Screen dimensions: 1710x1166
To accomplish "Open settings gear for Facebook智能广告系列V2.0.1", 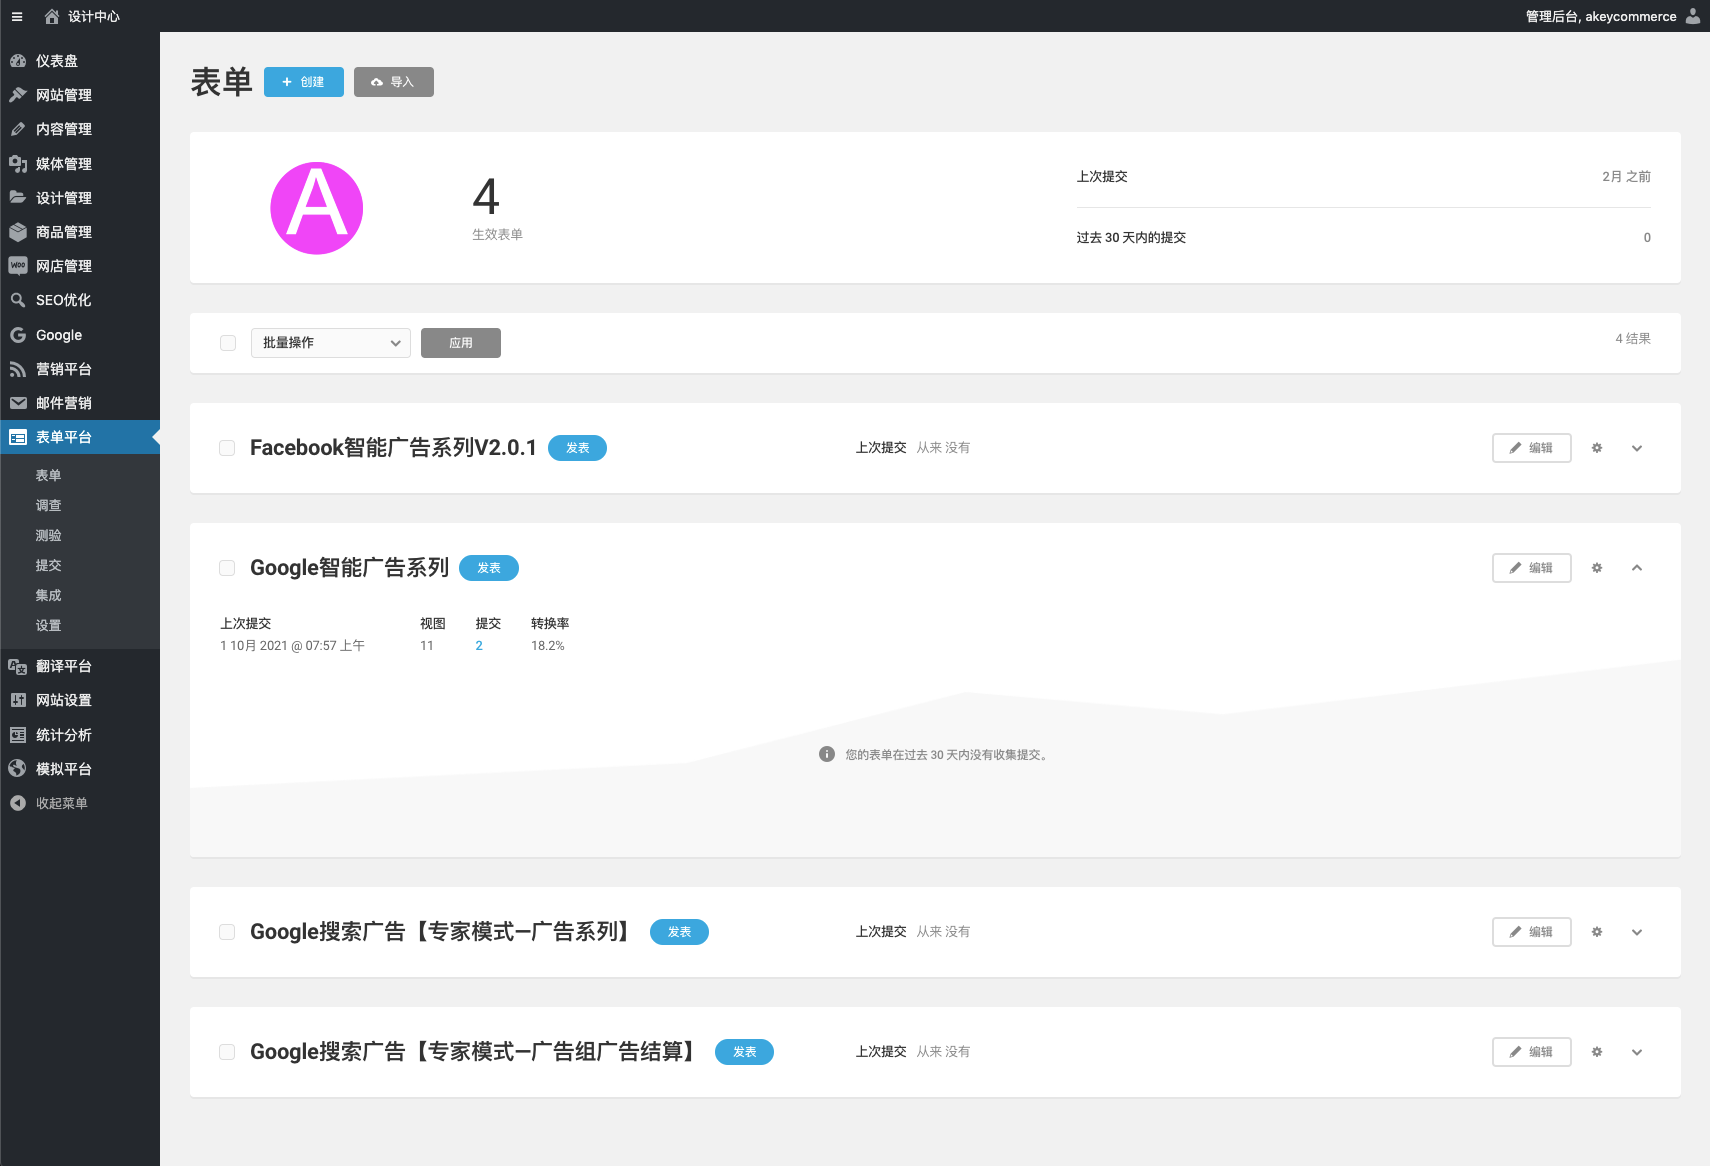I will tap(1597, 448).
